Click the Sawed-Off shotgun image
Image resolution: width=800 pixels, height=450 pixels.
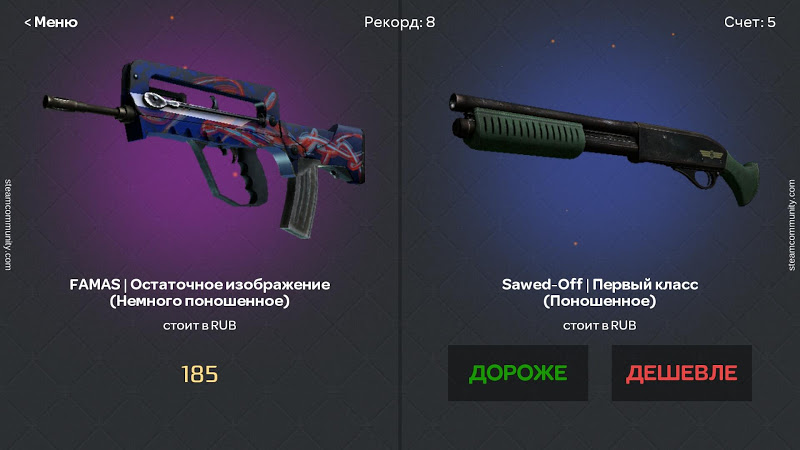click(x=605, y=148)
